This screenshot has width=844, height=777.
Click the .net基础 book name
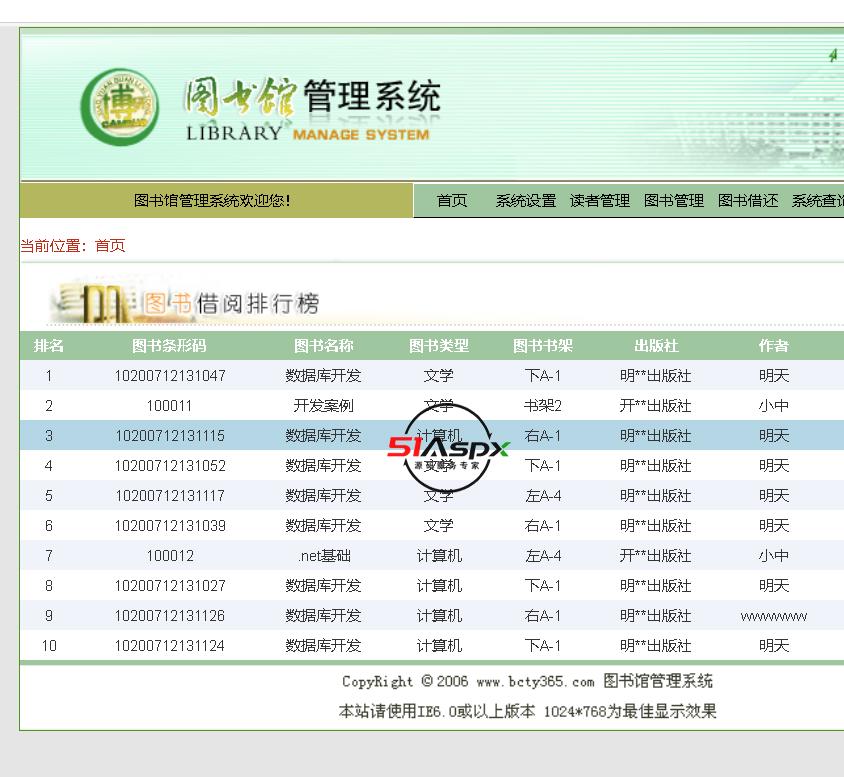[324, 556]
